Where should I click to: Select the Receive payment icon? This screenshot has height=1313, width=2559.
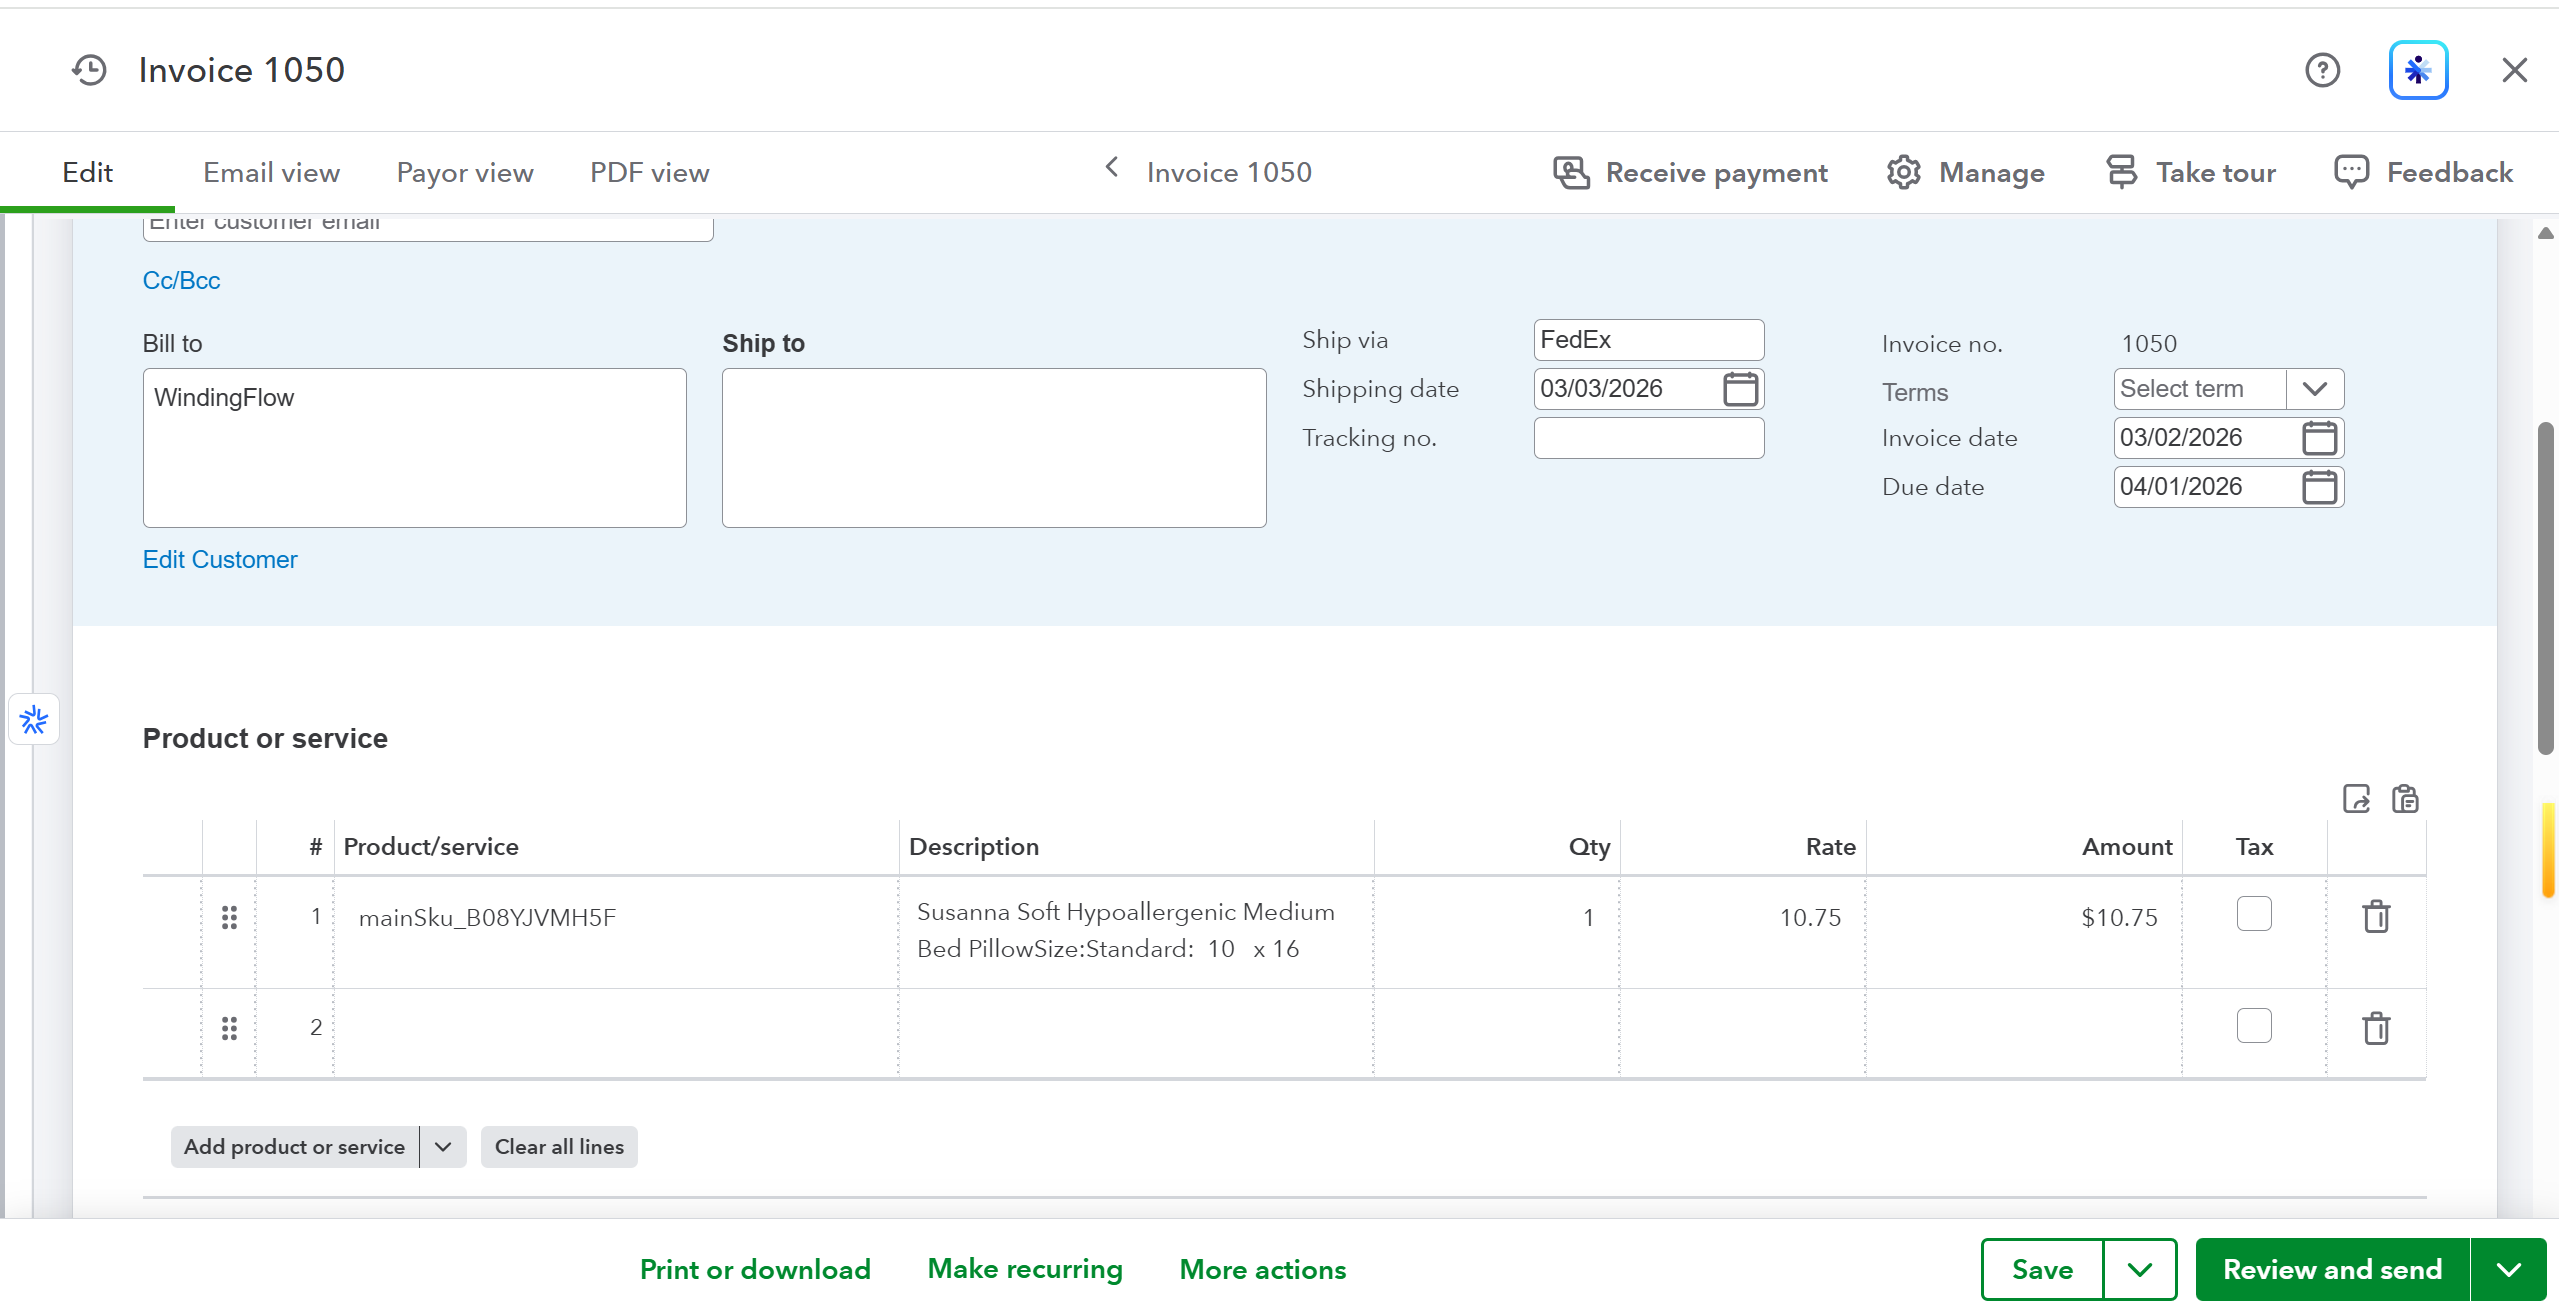1570,171
